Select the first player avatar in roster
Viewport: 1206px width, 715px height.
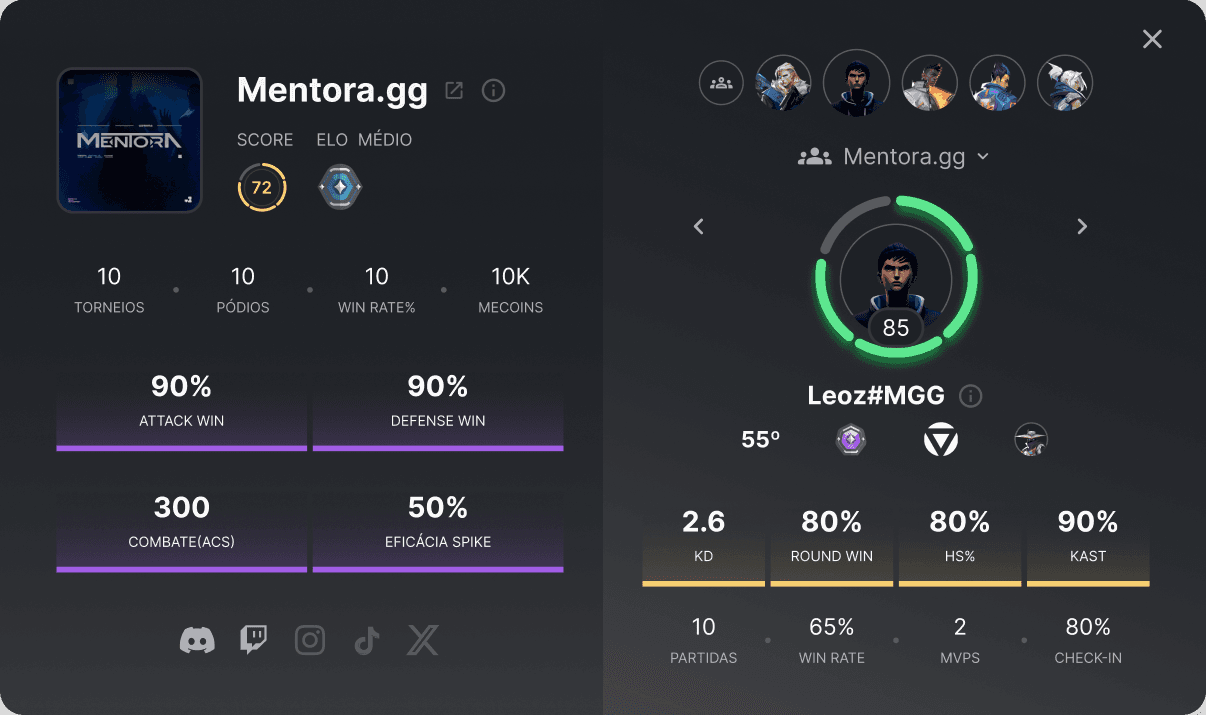(x=783, y=82)
